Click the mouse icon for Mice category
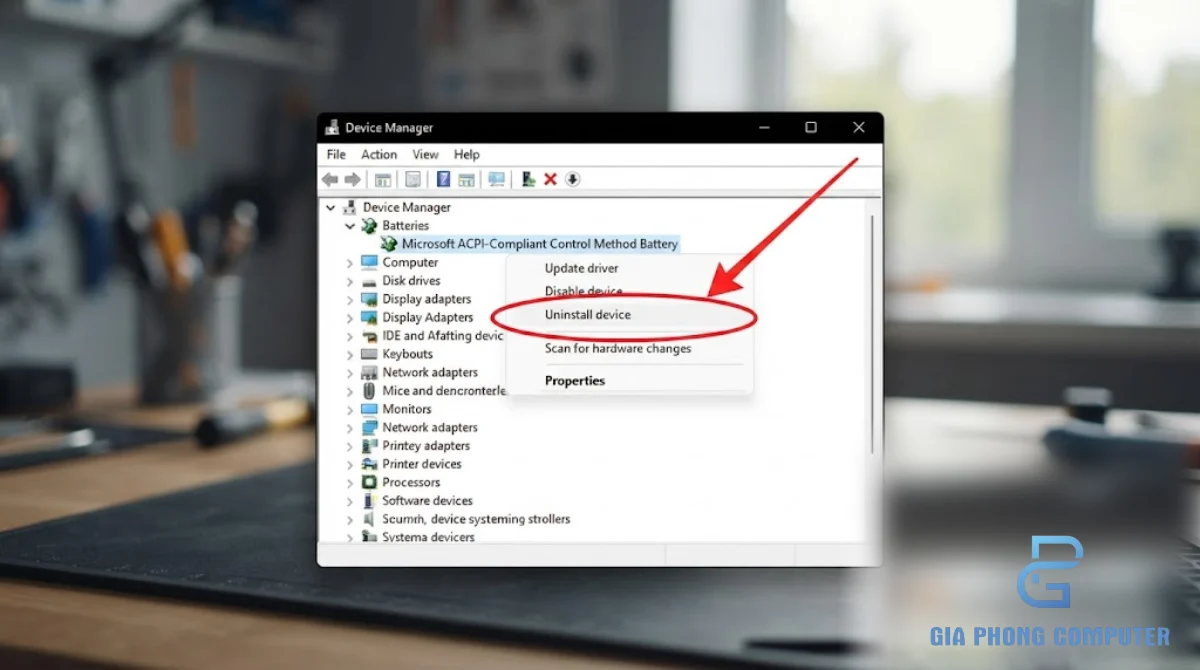 point(369,391)
